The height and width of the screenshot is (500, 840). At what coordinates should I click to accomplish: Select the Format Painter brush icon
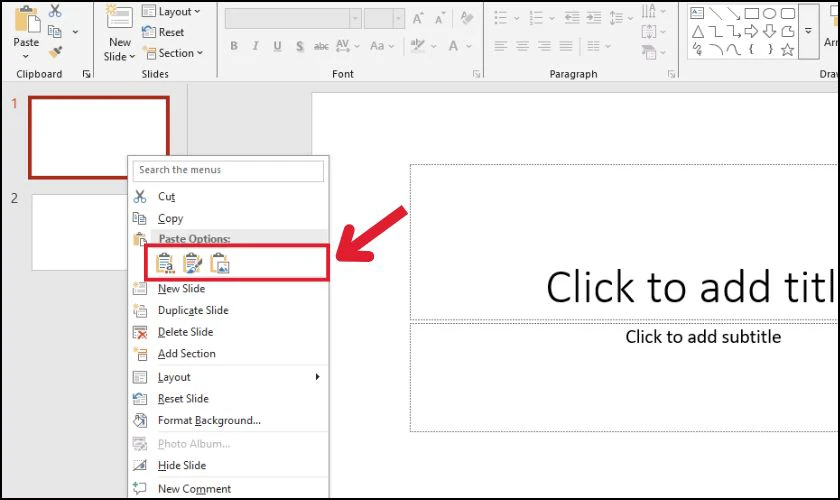pos(55,52)
